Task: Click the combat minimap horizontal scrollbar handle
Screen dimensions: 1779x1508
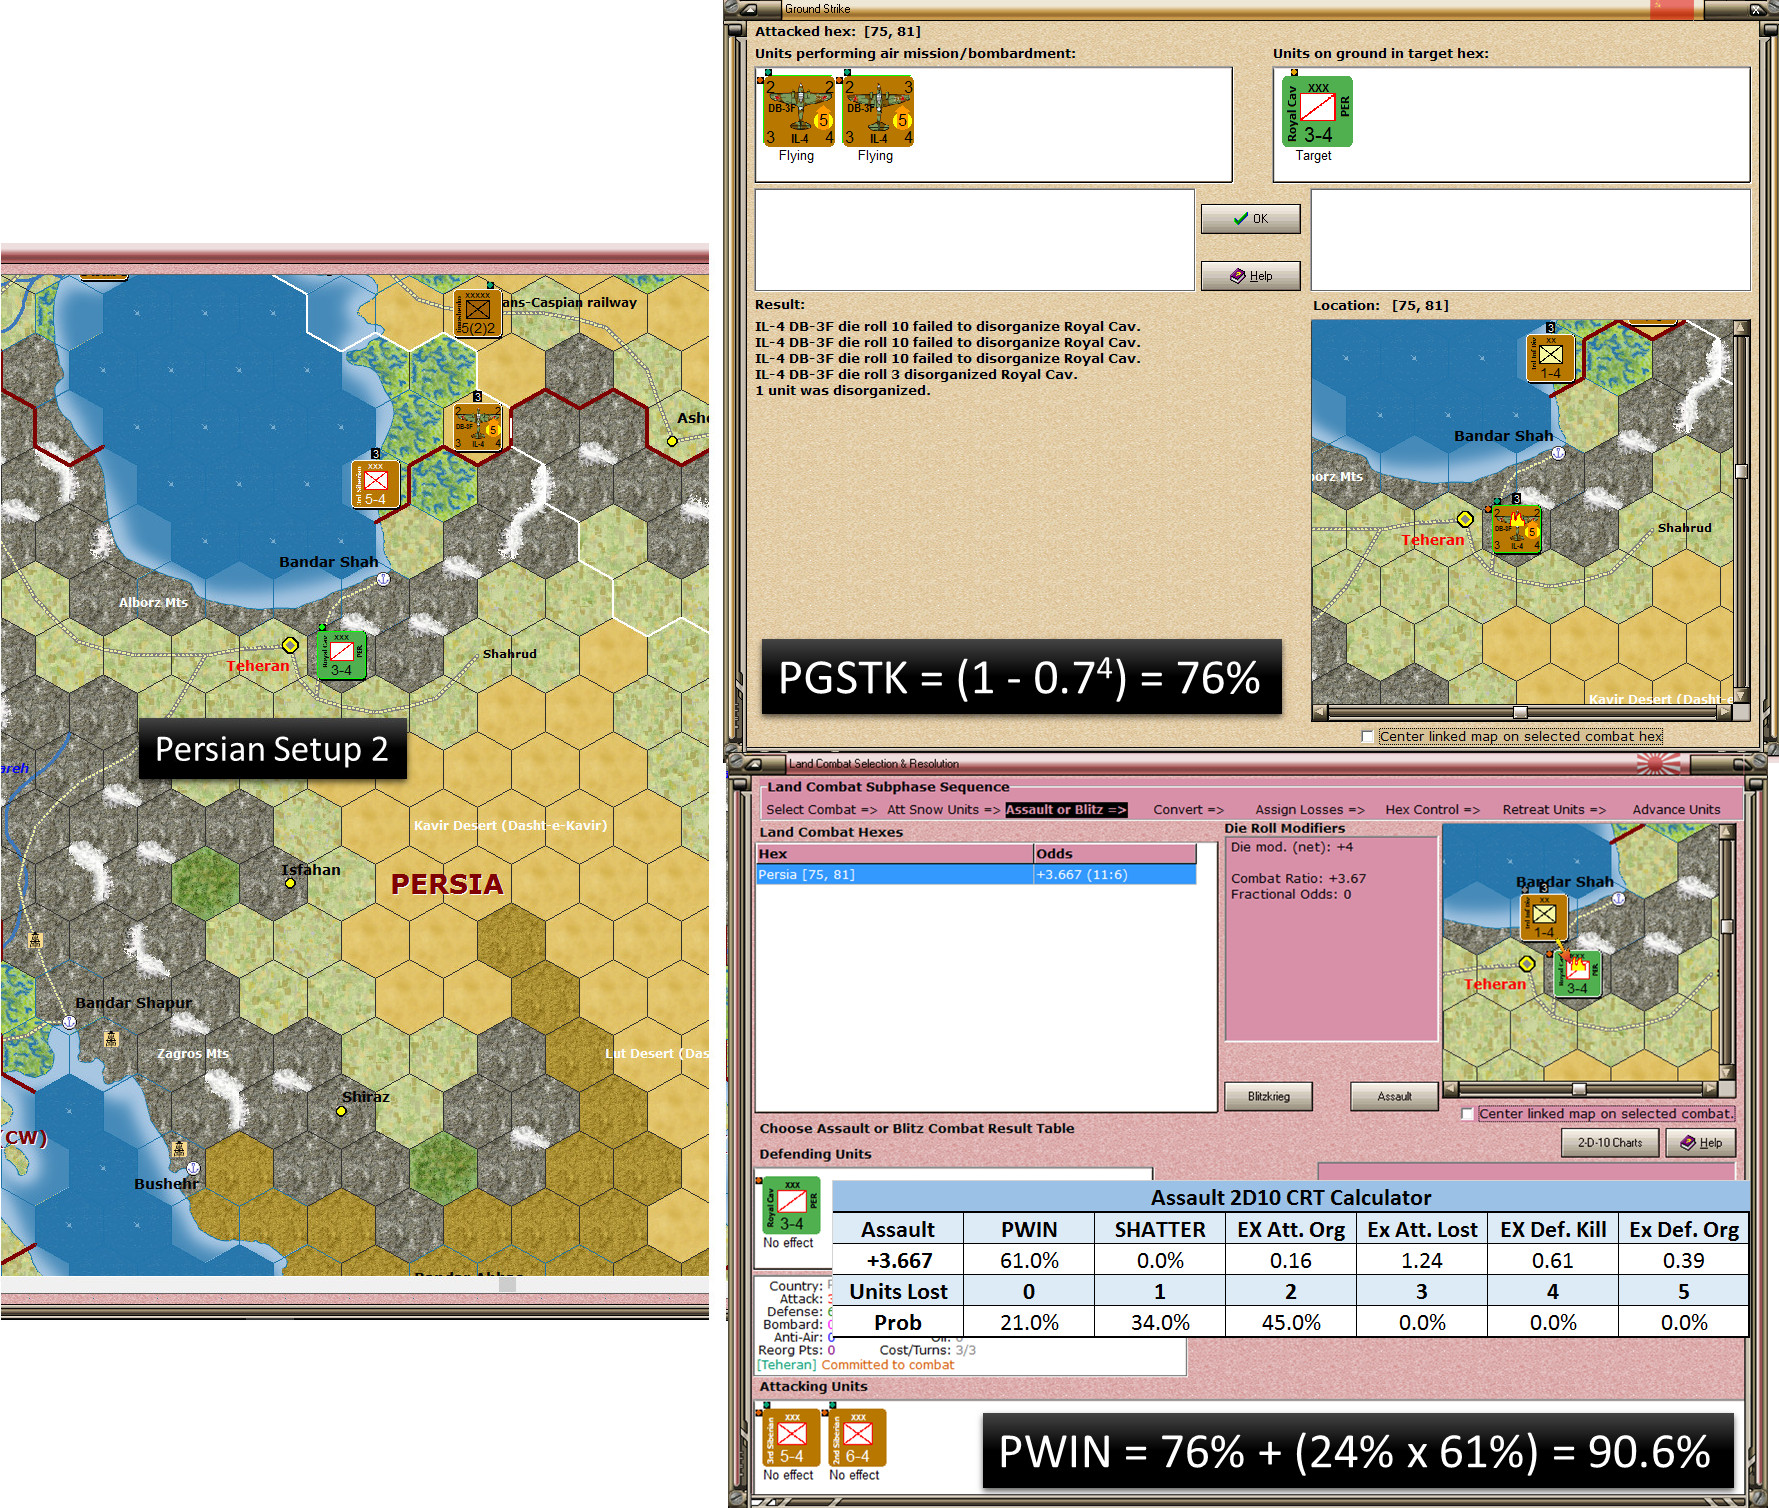Action: pos(1578,1089)
